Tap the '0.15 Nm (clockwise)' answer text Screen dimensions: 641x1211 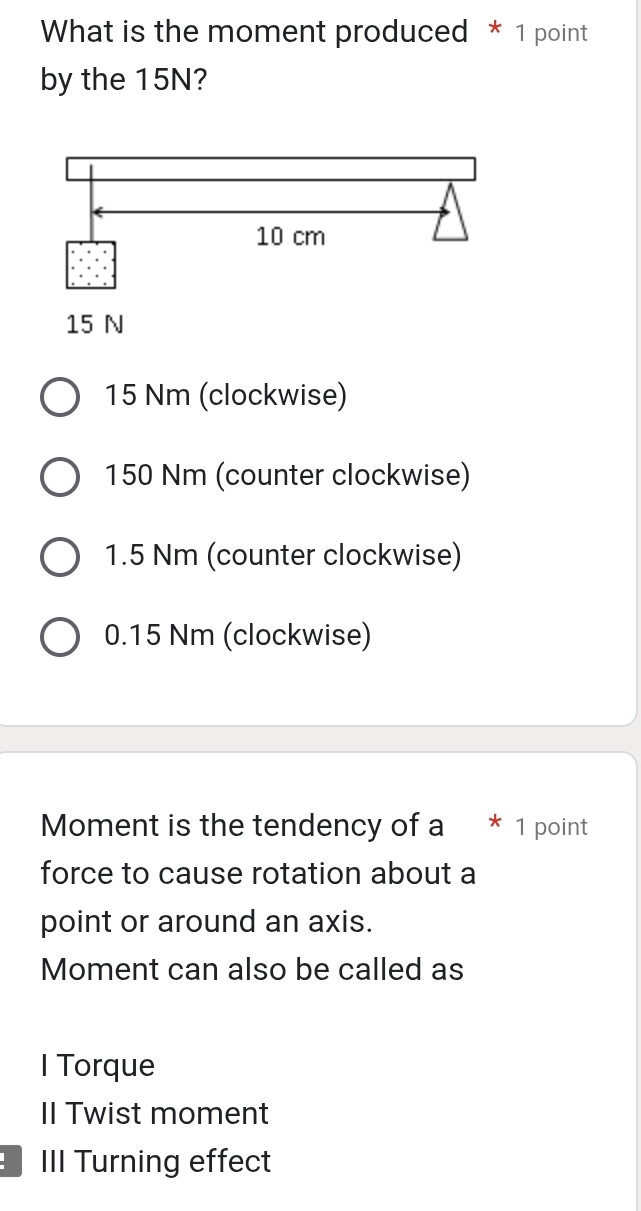(237, 636)
